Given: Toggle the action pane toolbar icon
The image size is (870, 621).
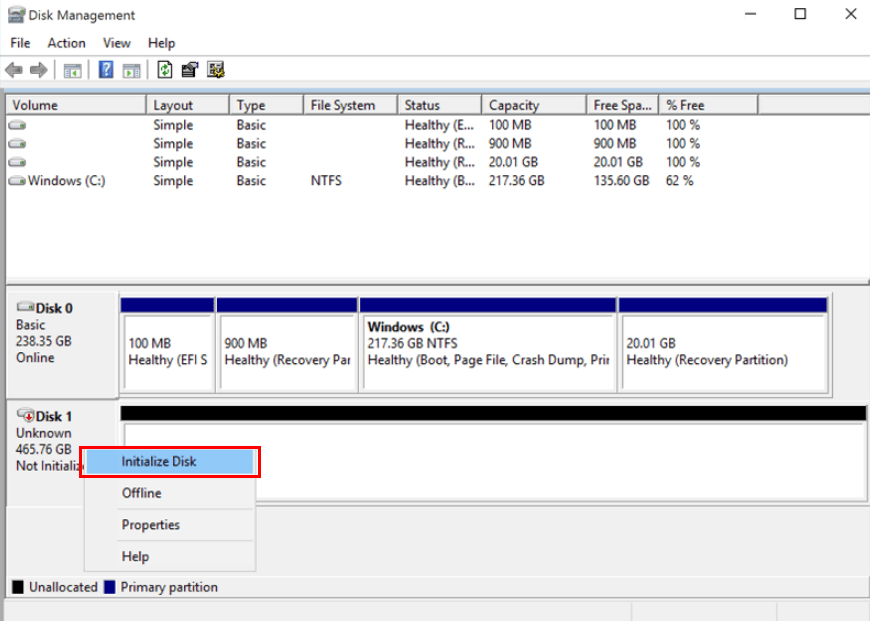Looking at the screenshot, I should pos(131,70).
